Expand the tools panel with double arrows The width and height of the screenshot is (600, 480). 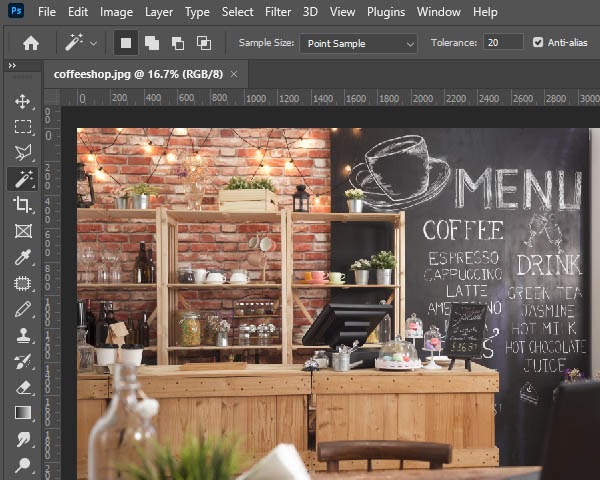12,66
